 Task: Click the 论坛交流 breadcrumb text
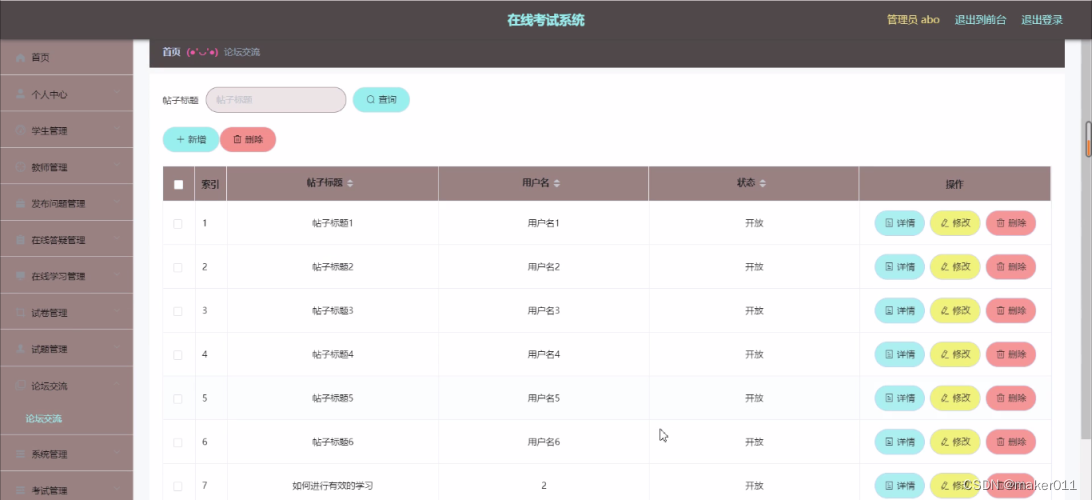pyautogui.click(x=242, y=52)
